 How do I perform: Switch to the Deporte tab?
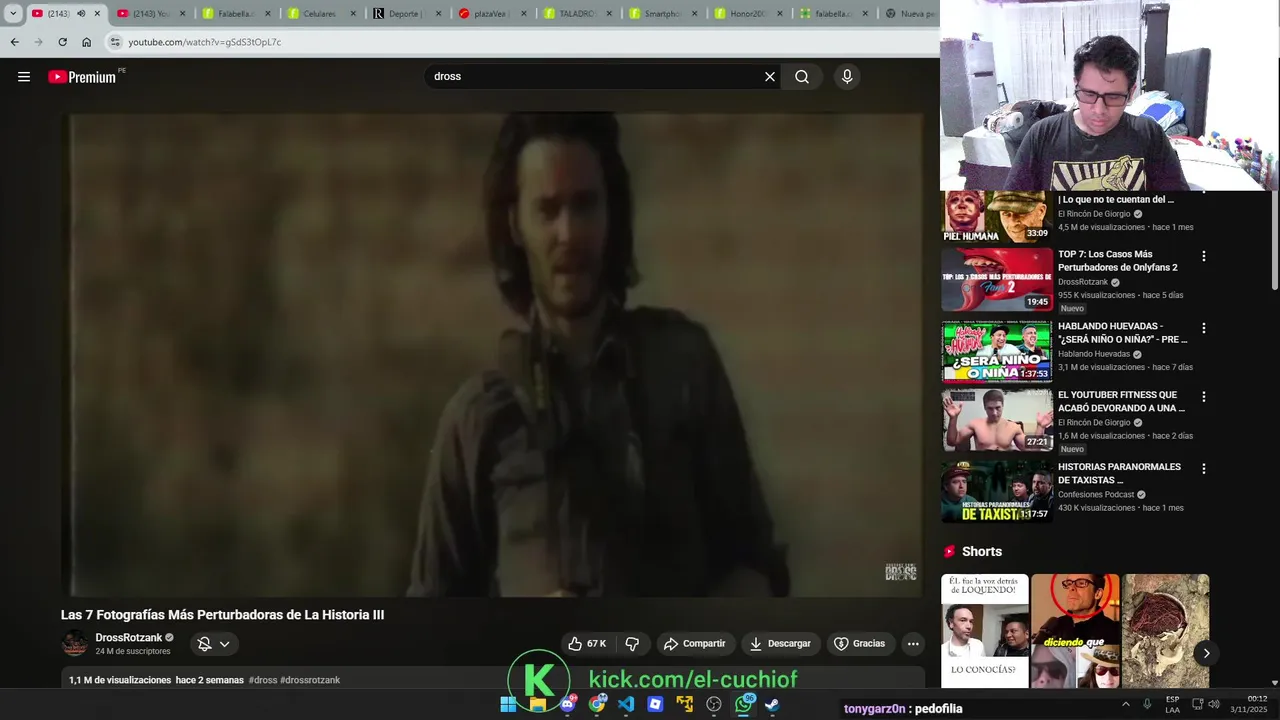click(405, 14)
